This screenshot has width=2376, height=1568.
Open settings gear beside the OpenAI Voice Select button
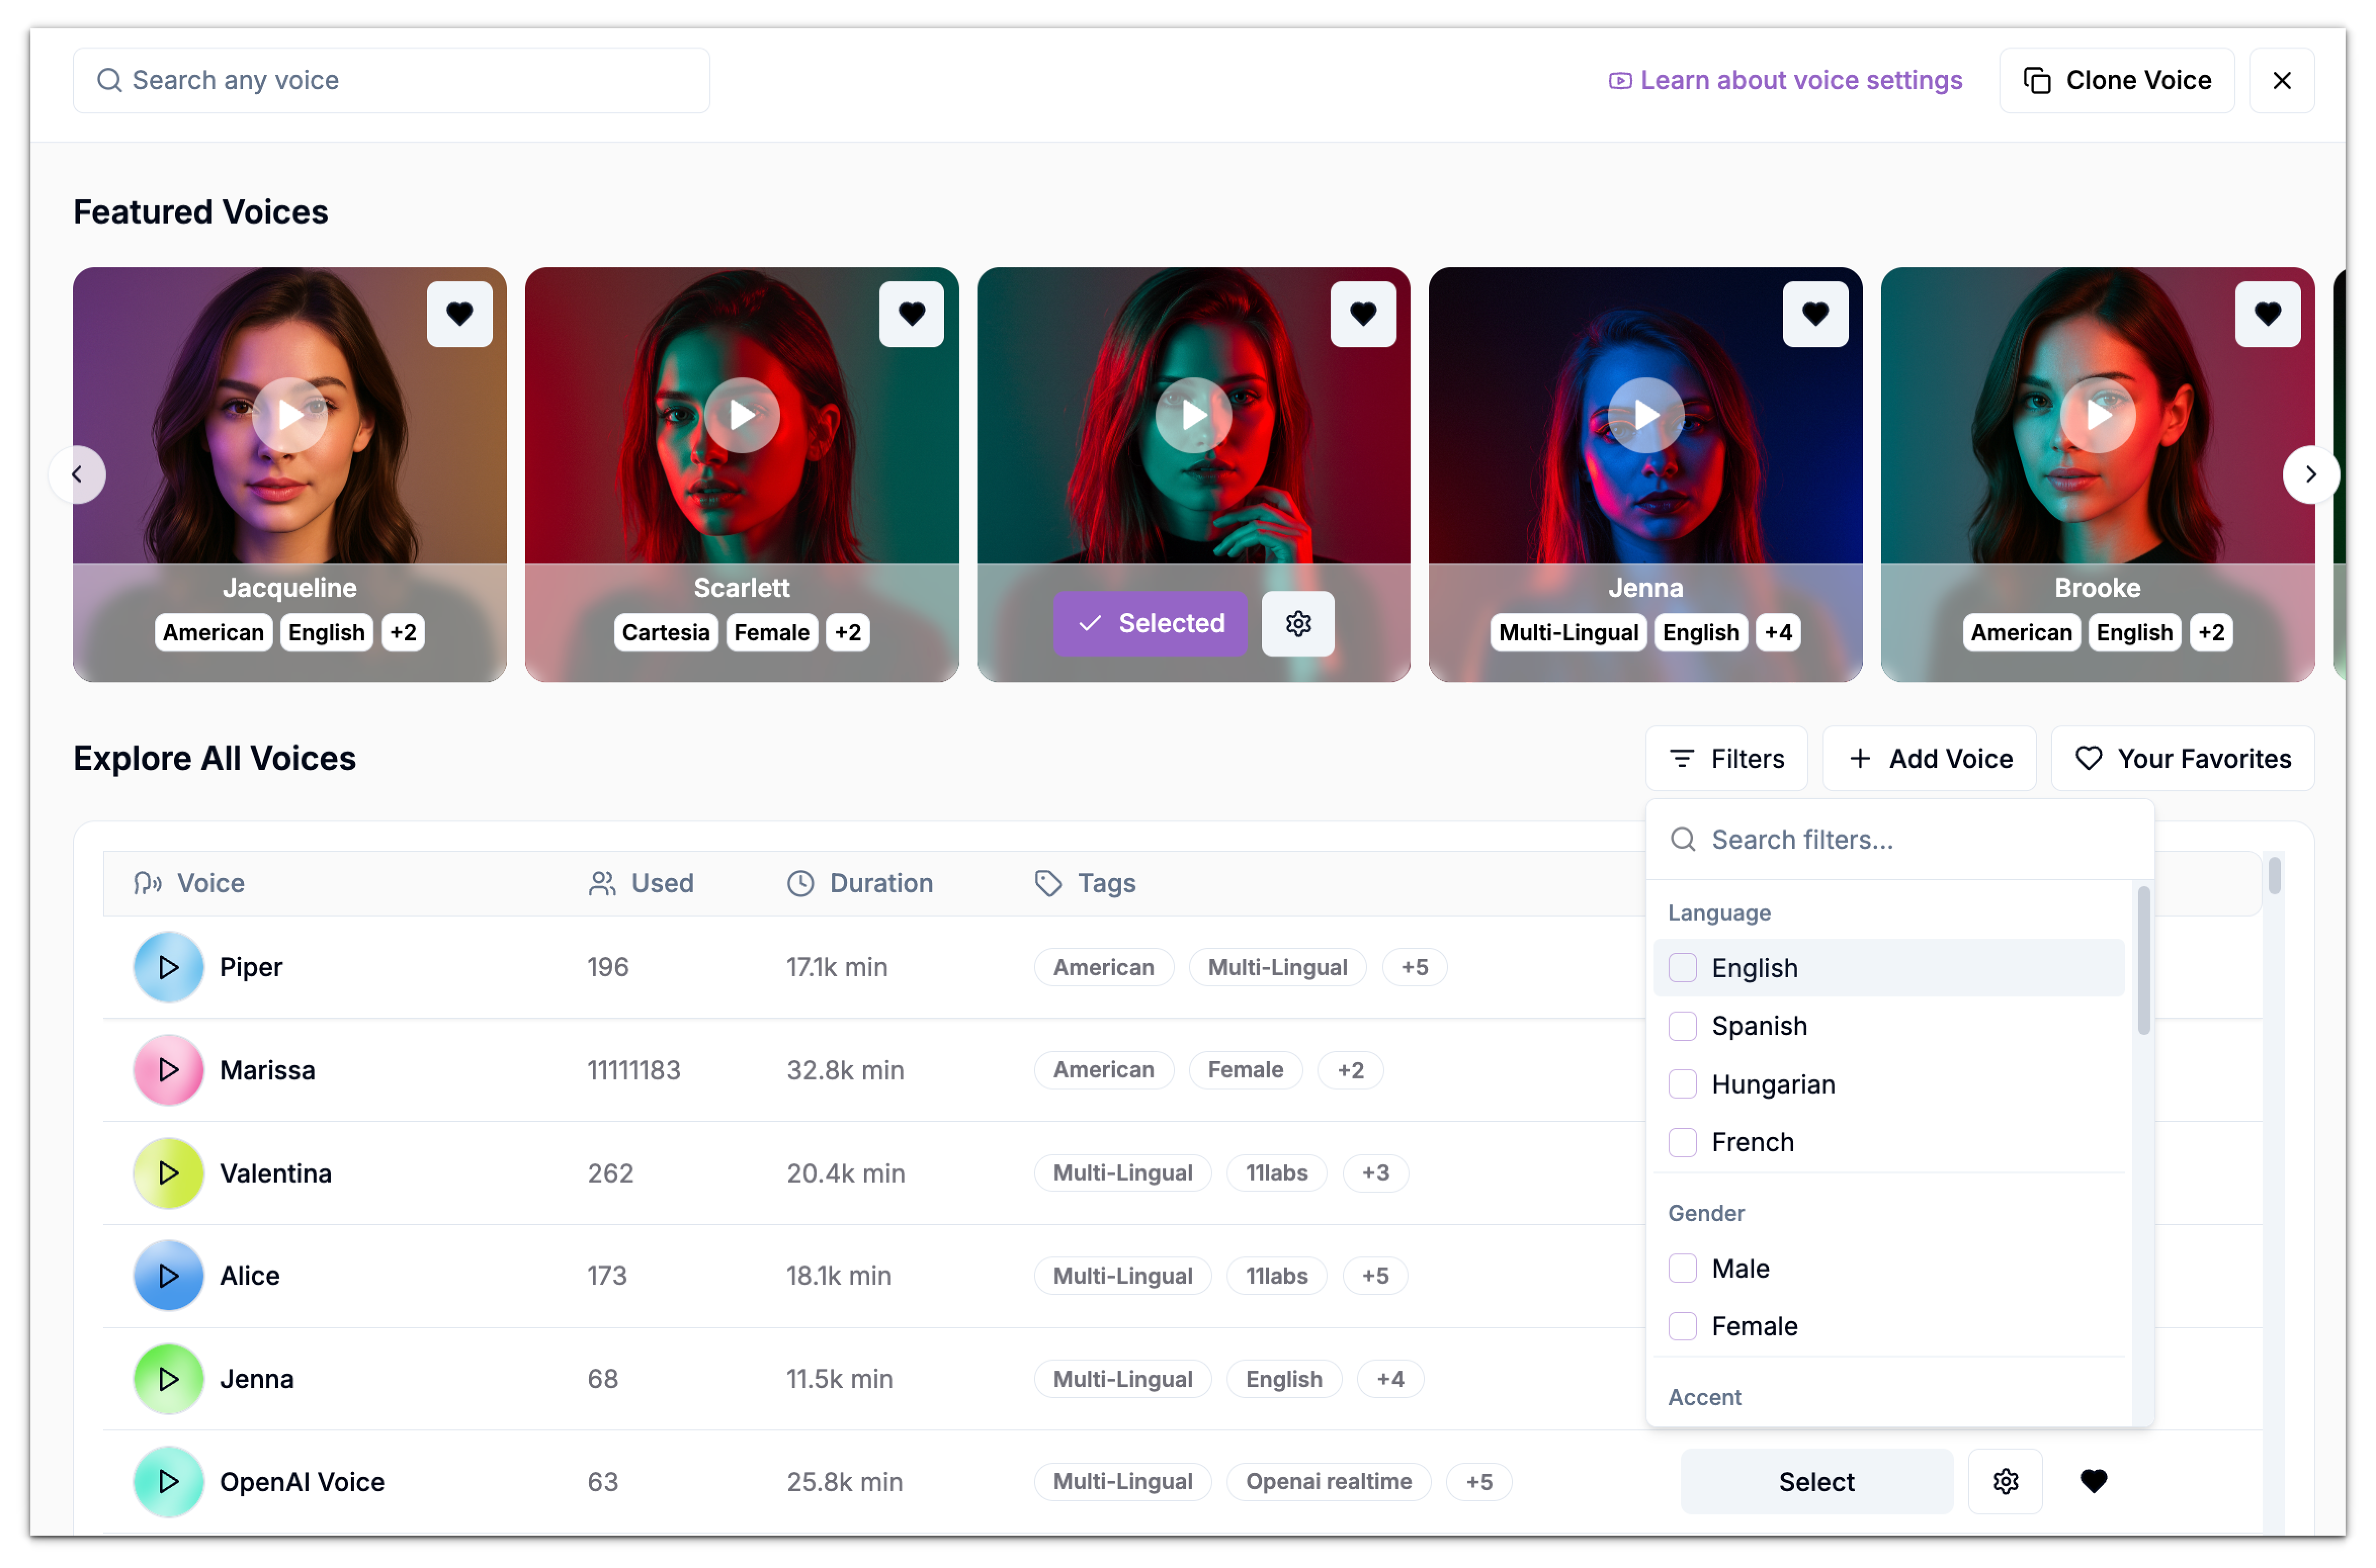2005,1481
